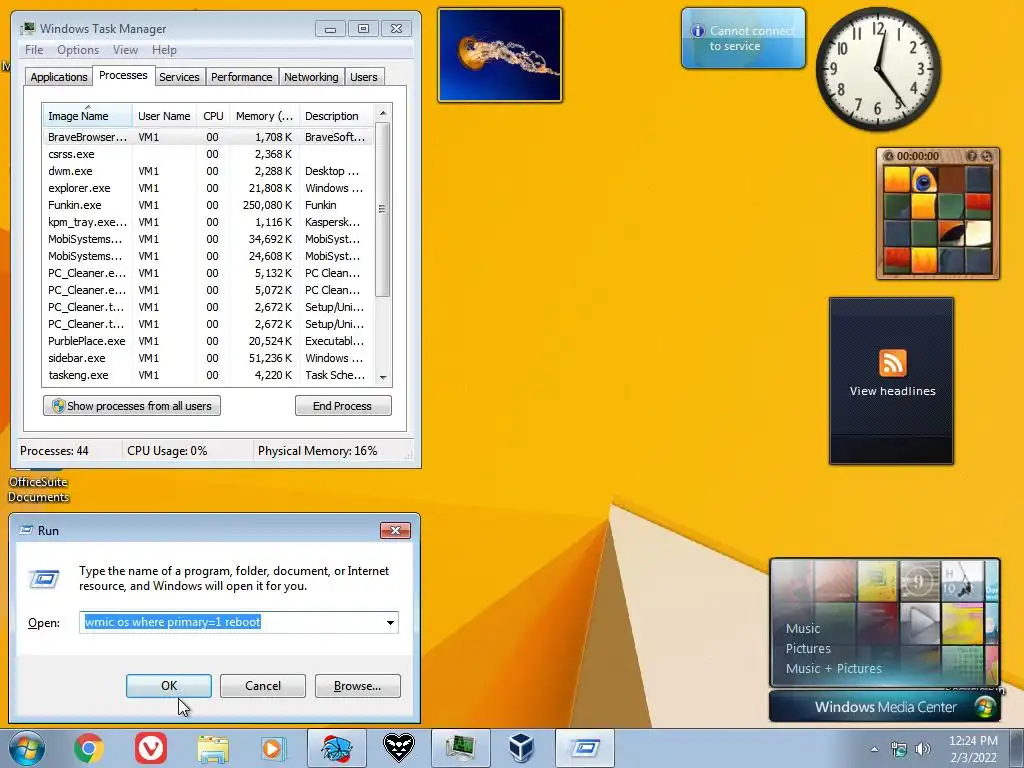The image size is (1024, 768).
Task: Show the solved picture in puzzle gadget
Action: pyautogui.click(x=971, y=156)
